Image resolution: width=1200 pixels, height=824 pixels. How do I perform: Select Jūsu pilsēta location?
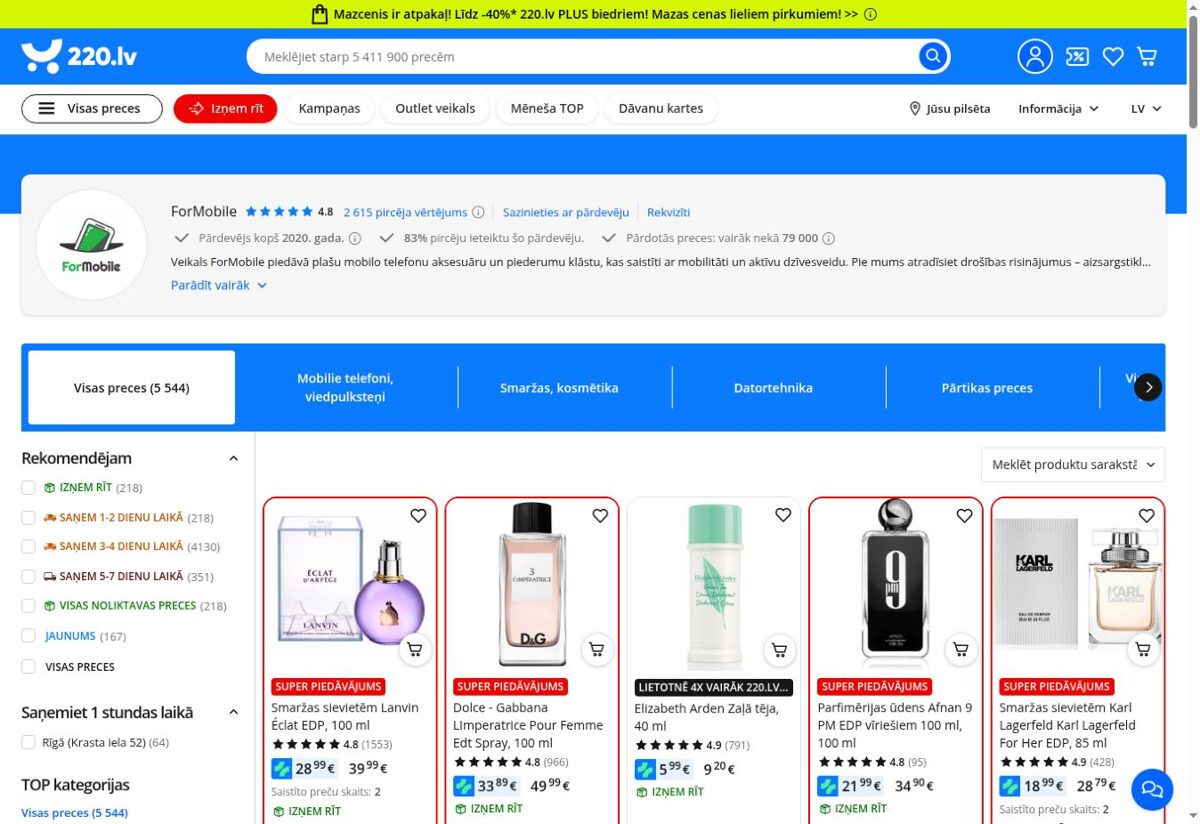949,108
